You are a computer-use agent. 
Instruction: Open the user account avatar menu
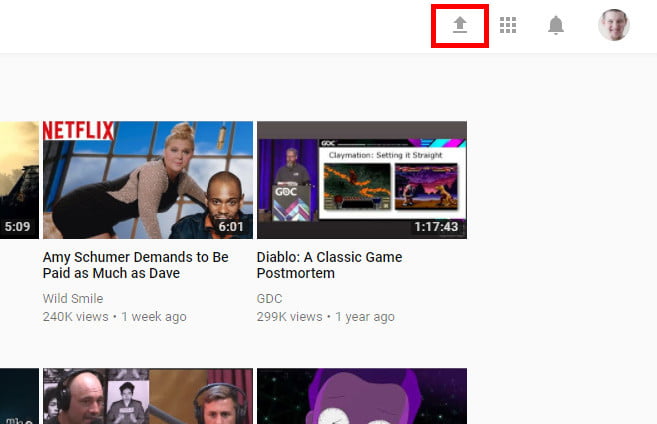(x=613, y=26)
